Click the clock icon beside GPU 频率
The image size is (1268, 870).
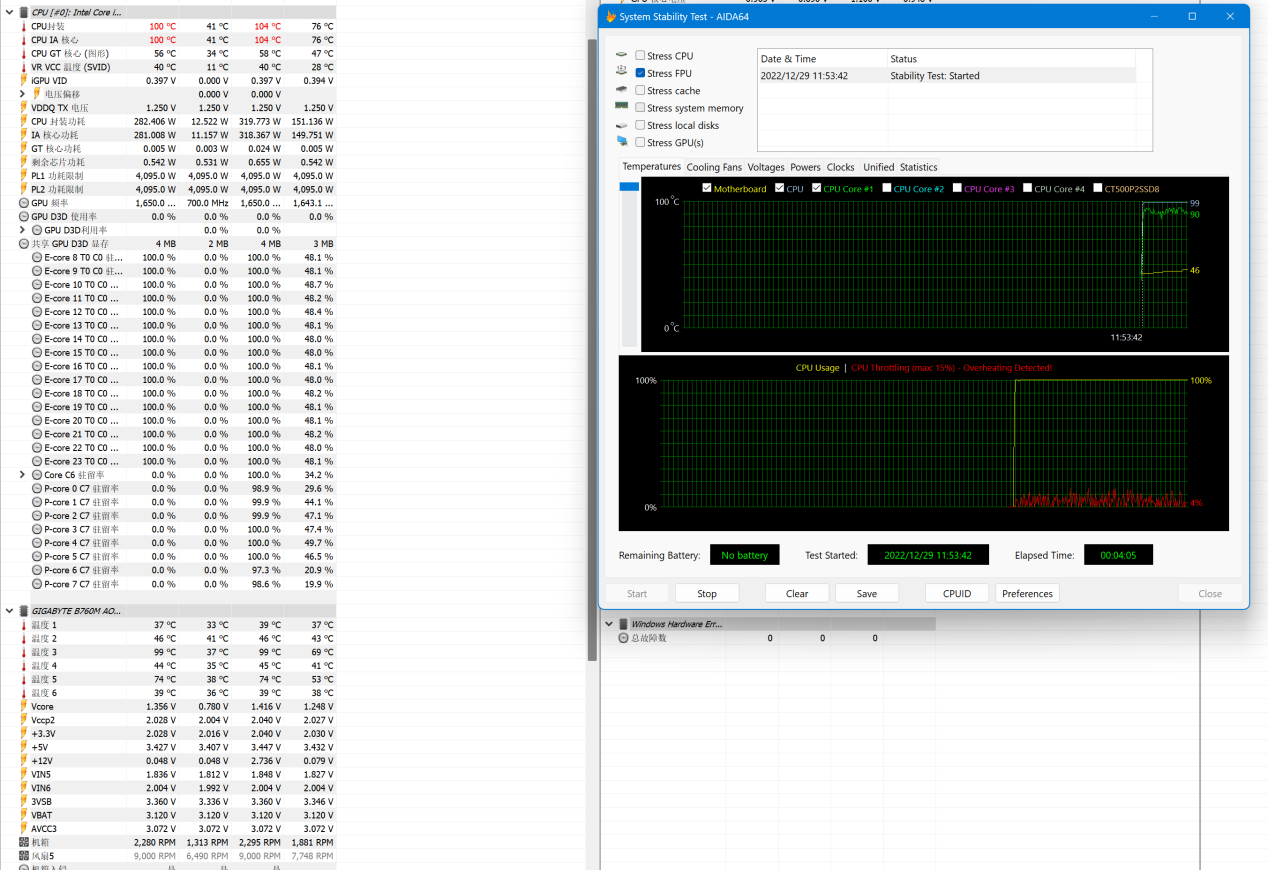pos(24,203)
